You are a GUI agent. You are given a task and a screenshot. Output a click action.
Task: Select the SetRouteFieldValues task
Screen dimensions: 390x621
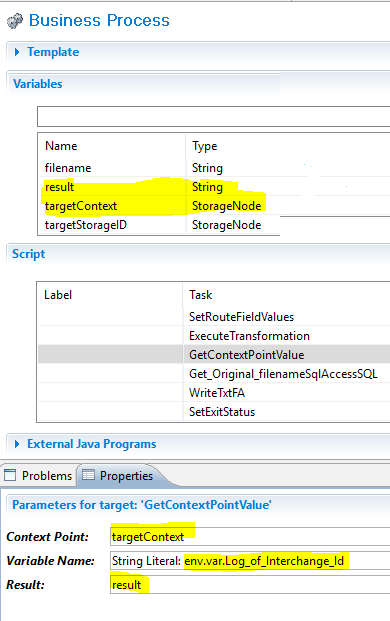coord(242,317)
